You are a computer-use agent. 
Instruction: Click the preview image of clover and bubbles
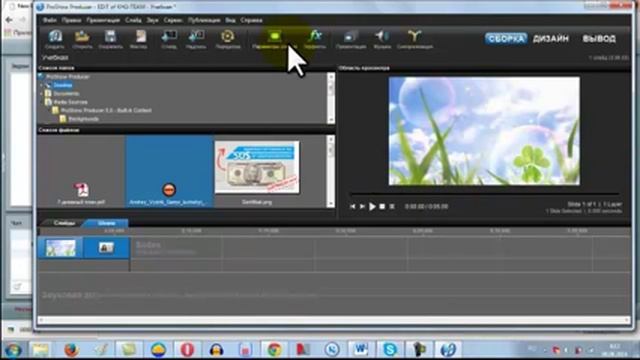[x=484, y=131]
